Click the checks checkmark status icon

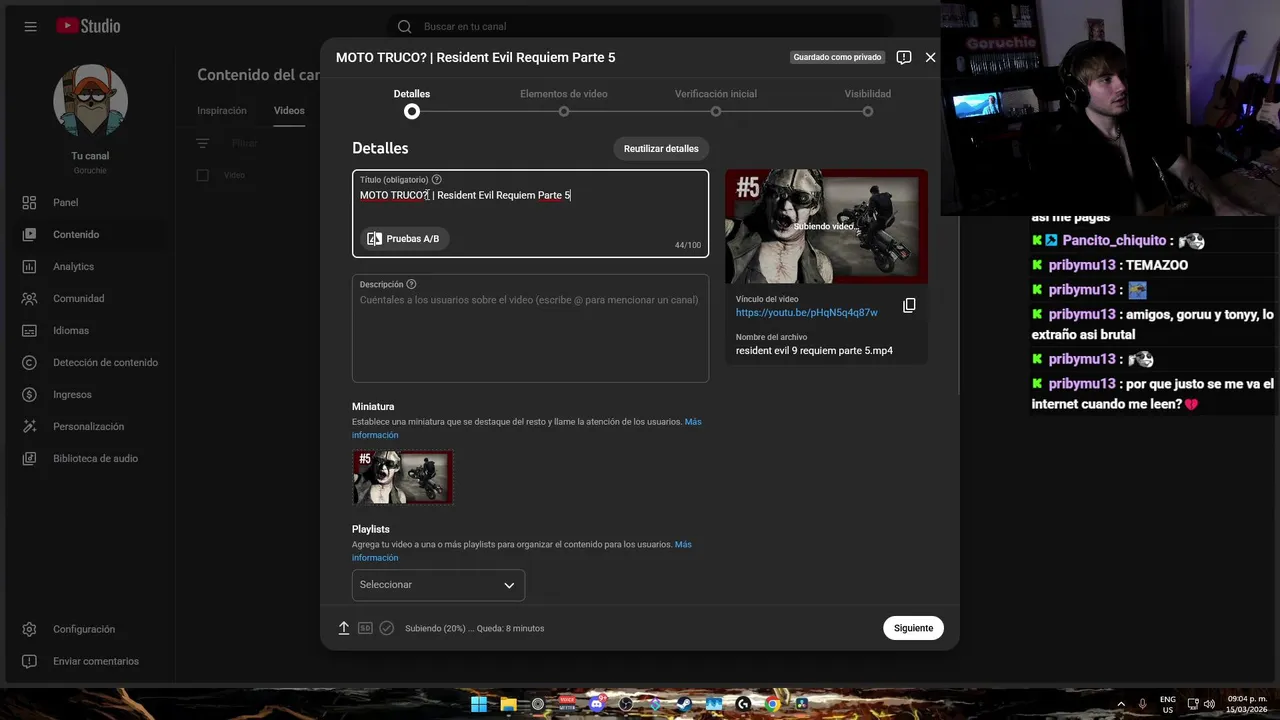tap(387, 628)
